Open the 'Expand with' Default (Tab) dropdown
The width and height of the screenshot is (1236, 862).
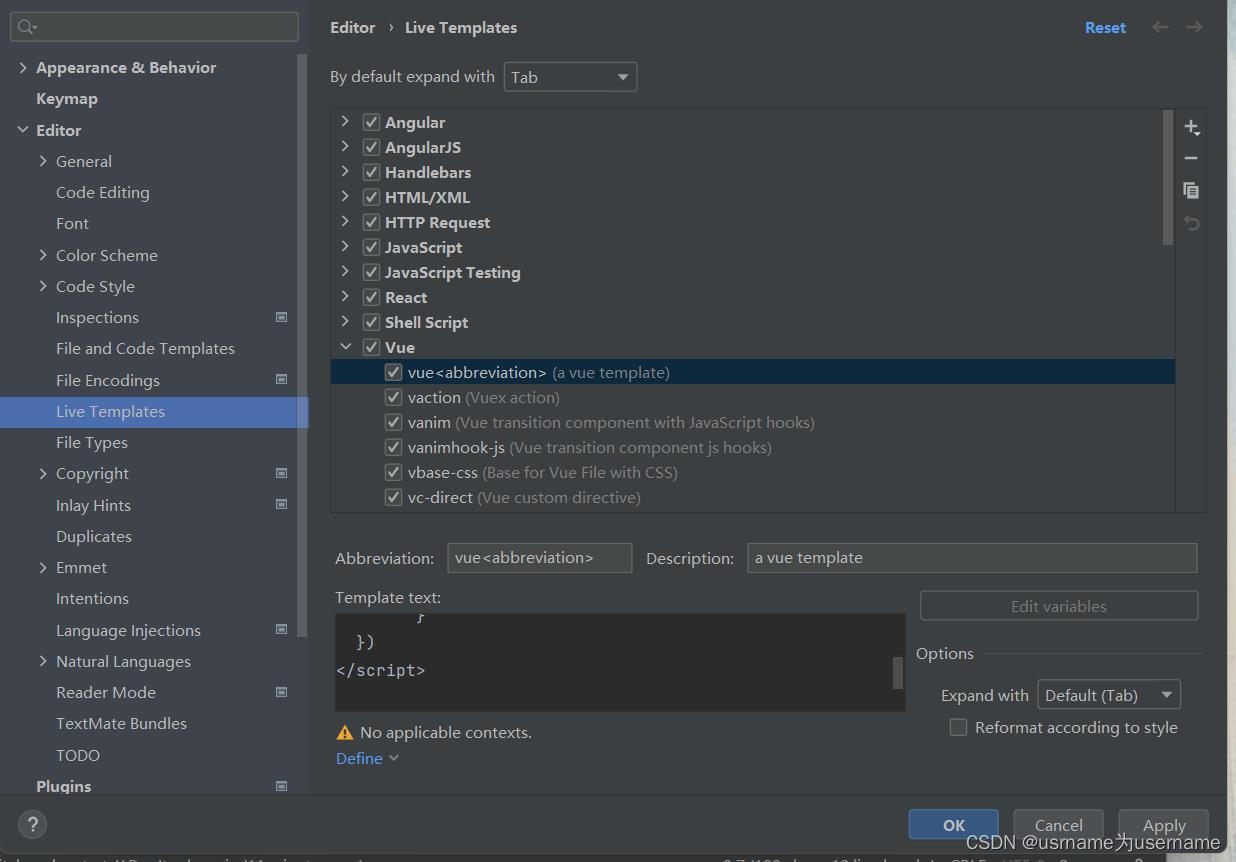[x=1109, y=695]
